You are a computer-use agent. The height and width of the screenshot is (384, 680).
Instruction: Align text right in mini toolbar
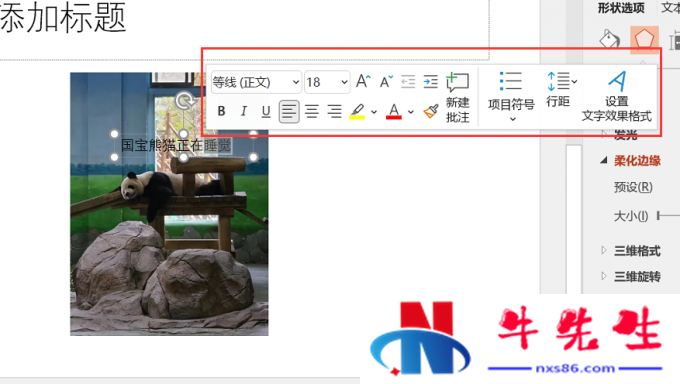(x=334, y=111)
